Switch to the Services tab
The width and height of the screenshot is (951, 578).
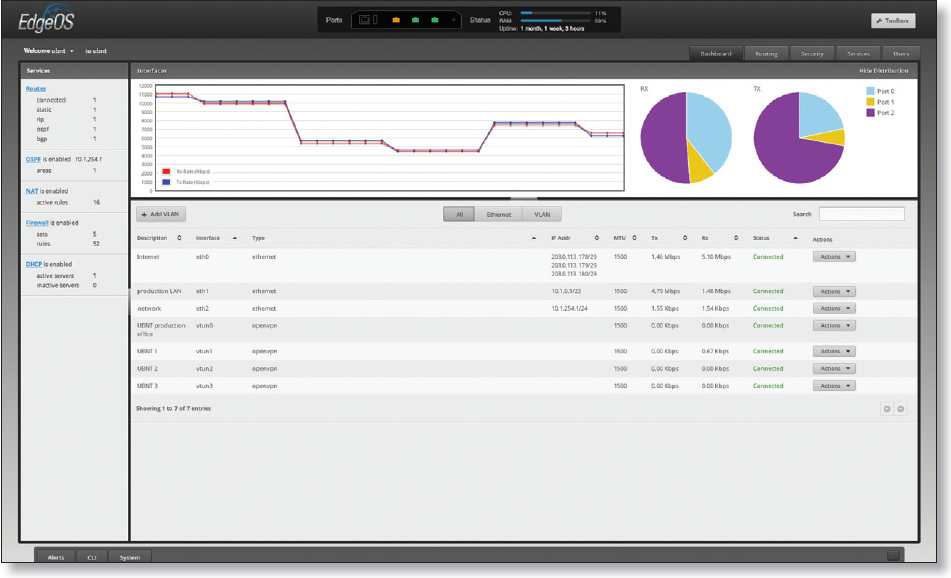(858, 53)
